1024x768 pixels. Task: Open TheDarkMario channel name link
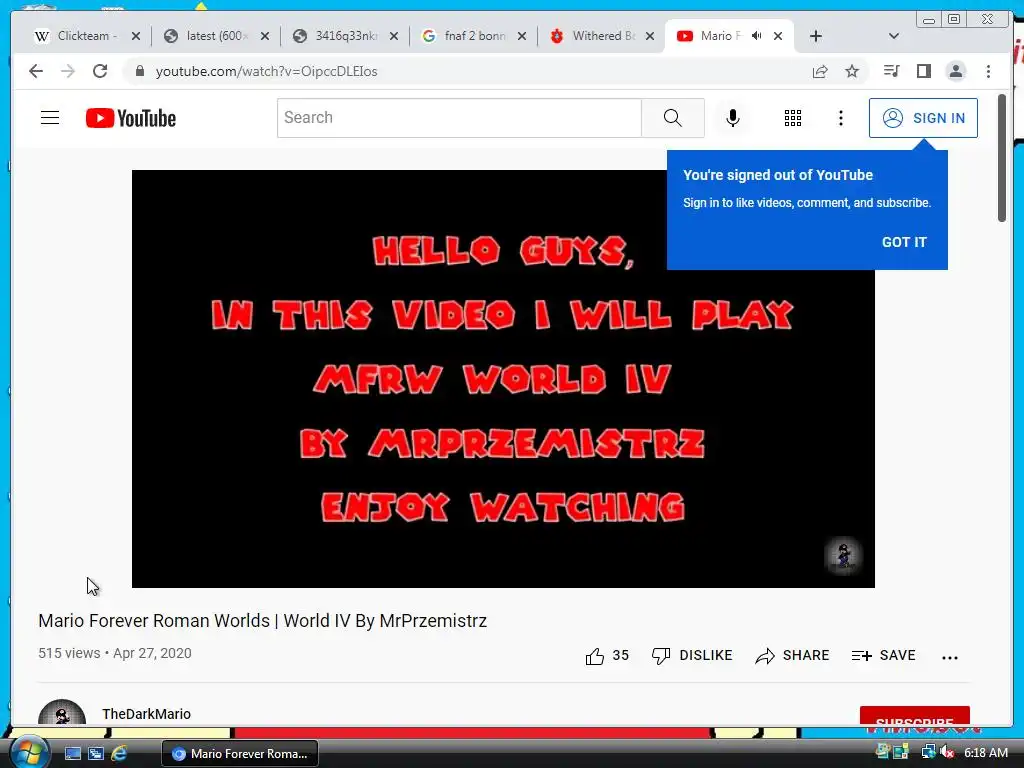(146, 714)
